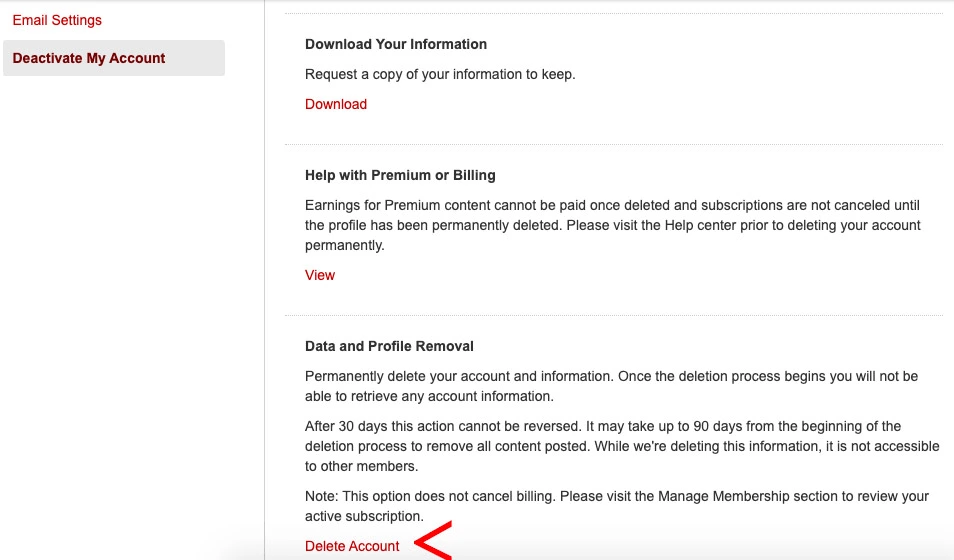Image resolution: width=954 pixels, height=560 pixels.
Task: Click the Delete Account link
Action: coord(352,546)
